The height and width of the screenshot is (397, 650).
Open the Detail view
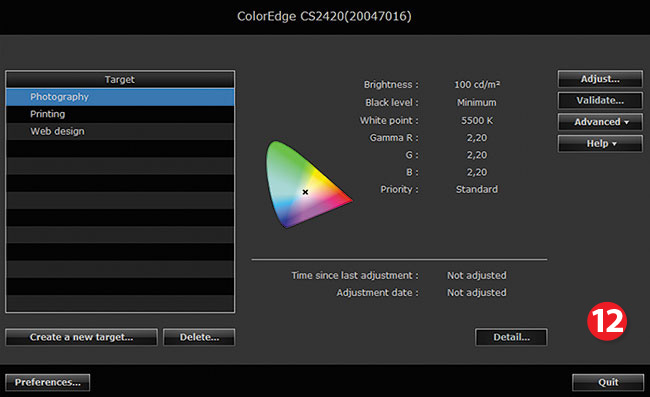[511, 337]
